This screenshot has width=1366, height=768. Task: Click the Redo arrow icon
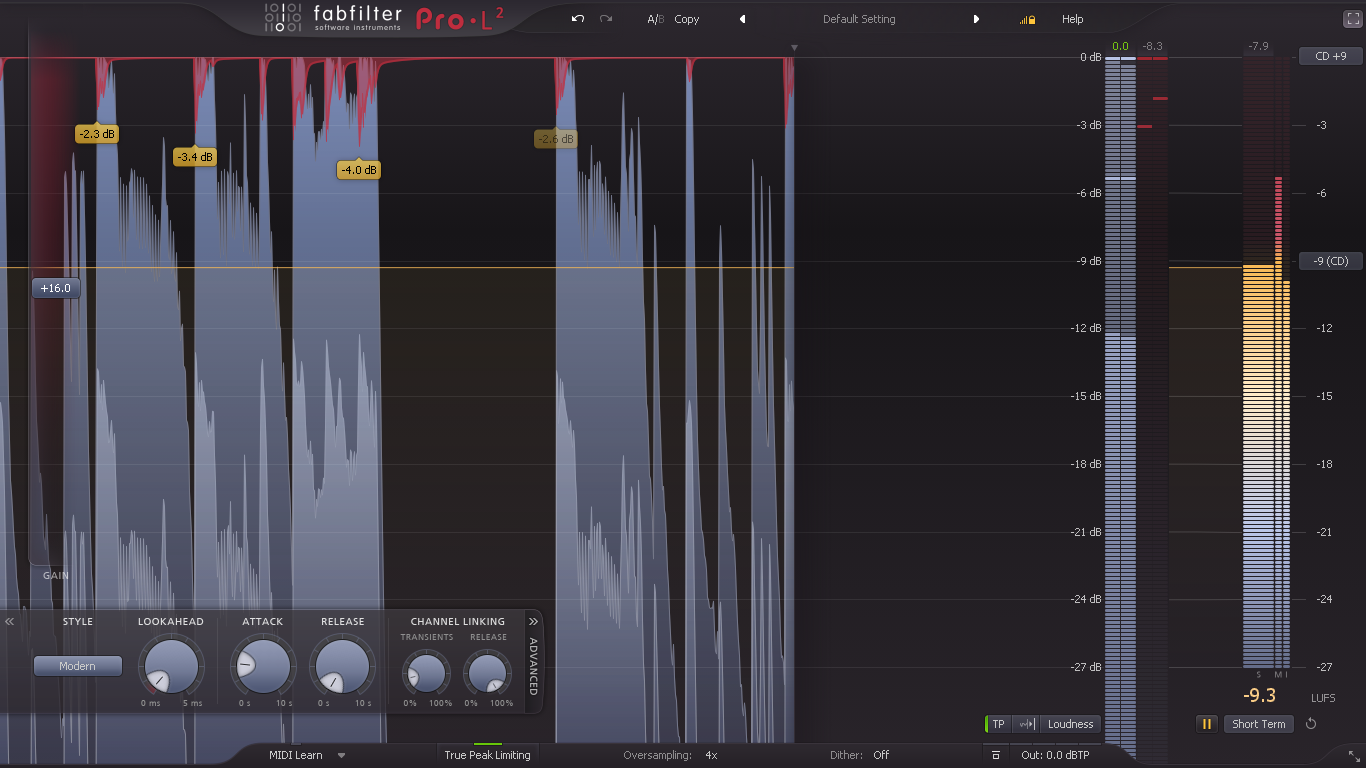click(605, 19)
